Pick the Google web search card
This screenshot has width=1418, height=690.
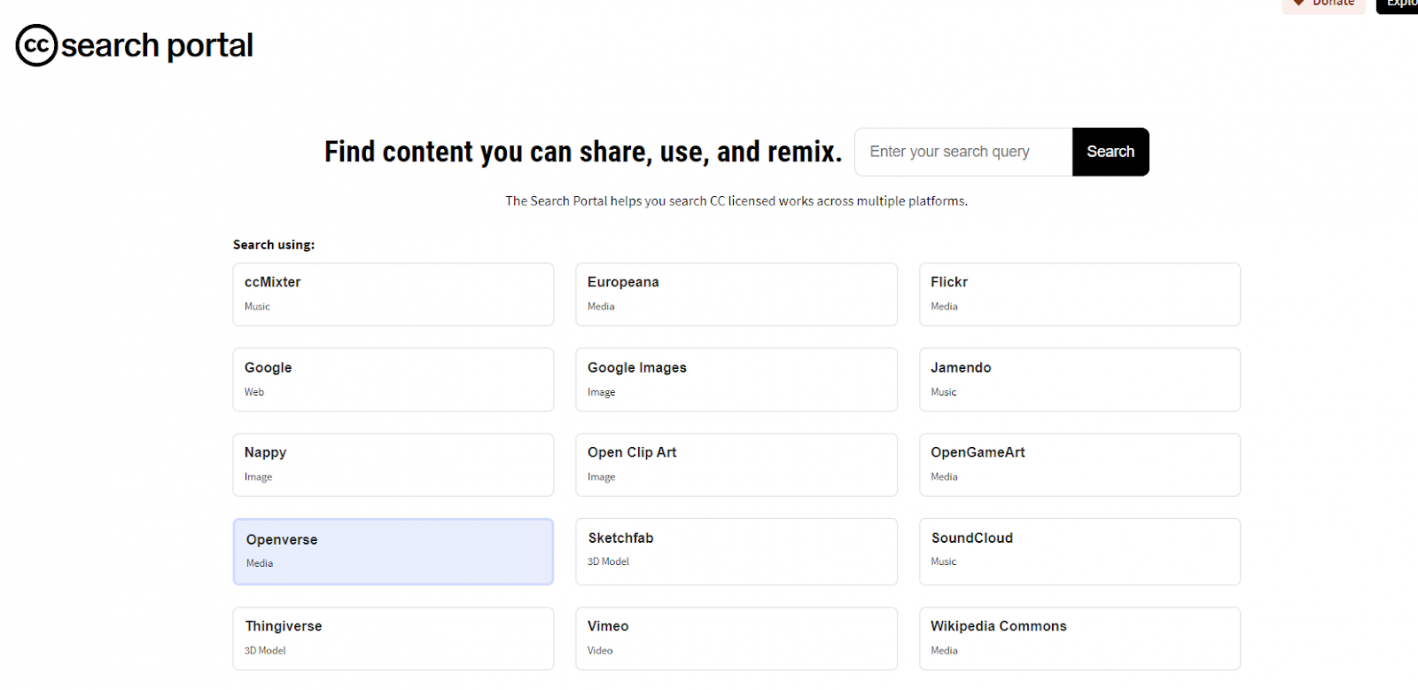393,380
